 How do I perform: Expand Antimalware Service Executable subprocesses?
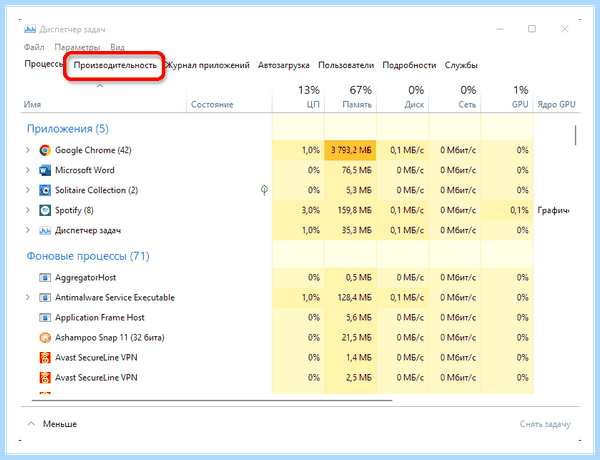[28, 297]
